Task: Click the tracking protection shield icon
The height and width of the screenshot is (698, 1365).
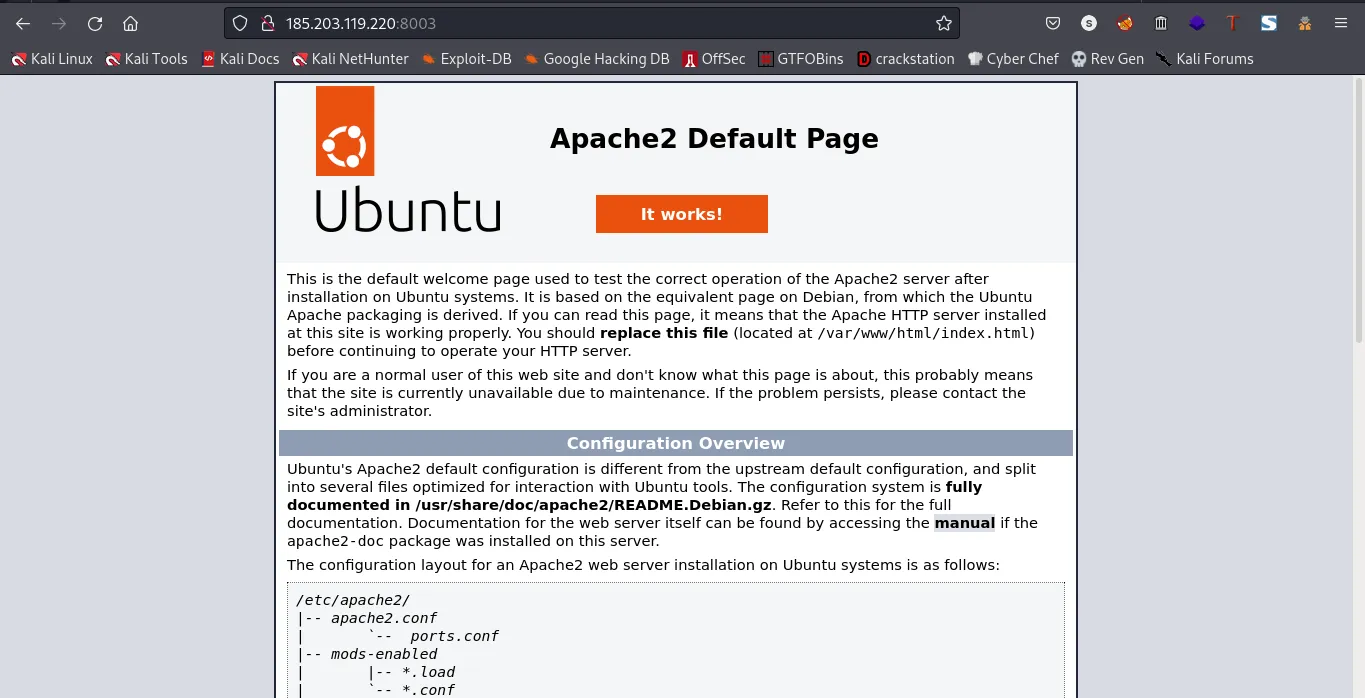Action: [x=240, y=23]
